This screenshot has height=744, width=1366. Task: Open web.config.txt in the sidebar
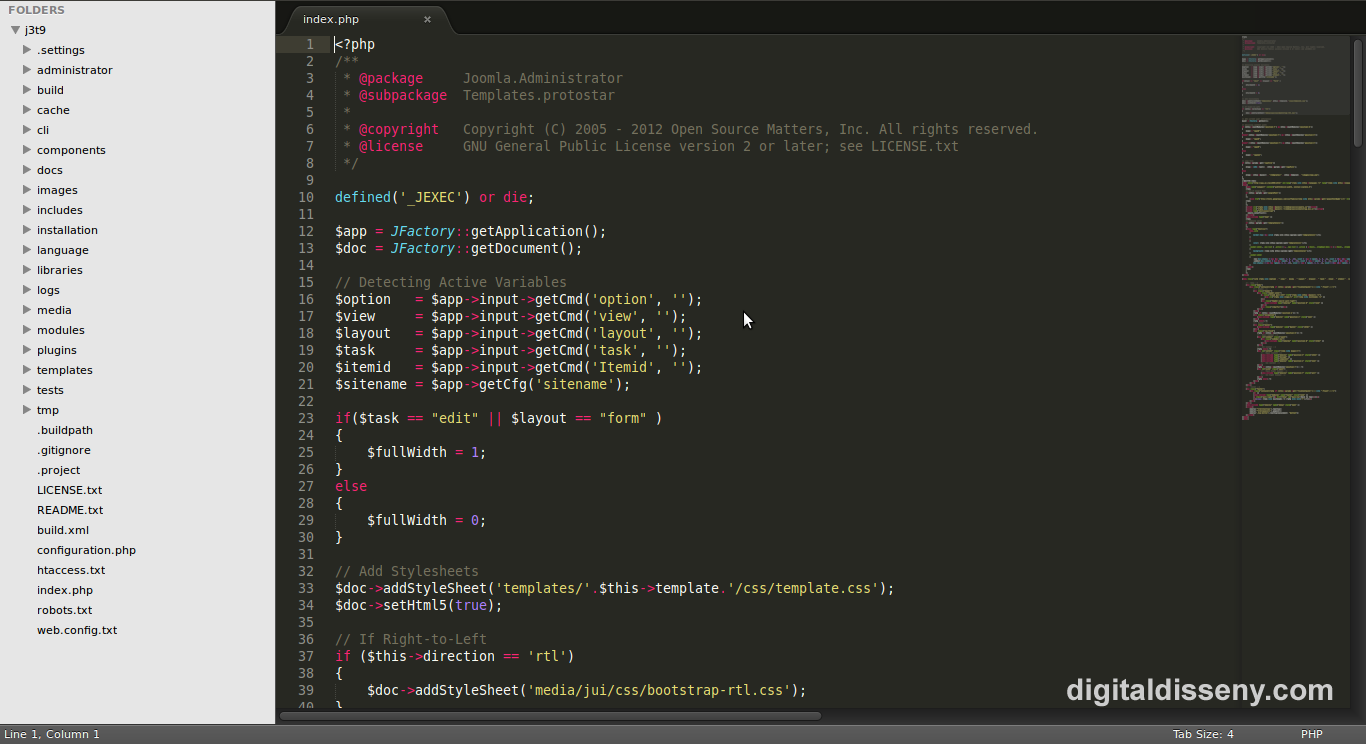(77, 630)
